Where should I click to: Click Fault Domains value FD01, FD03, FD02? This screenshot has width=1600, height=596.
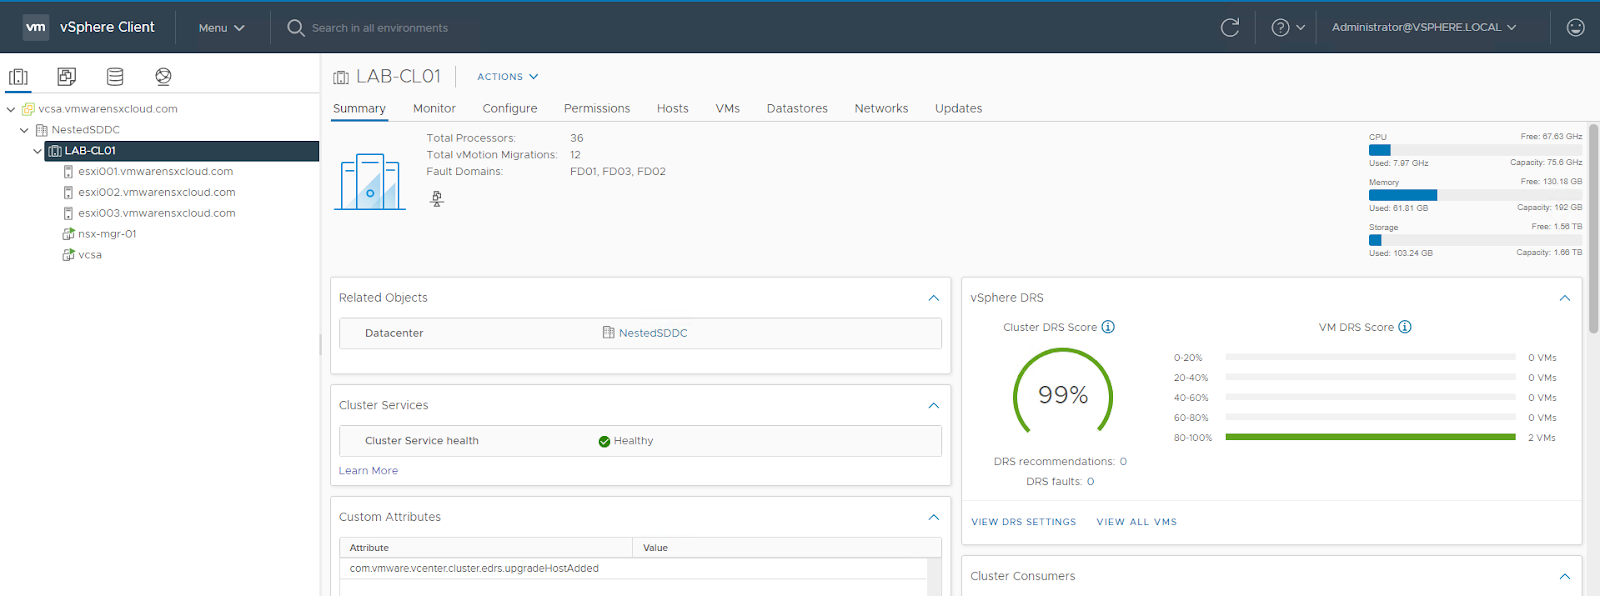[618, 172]
